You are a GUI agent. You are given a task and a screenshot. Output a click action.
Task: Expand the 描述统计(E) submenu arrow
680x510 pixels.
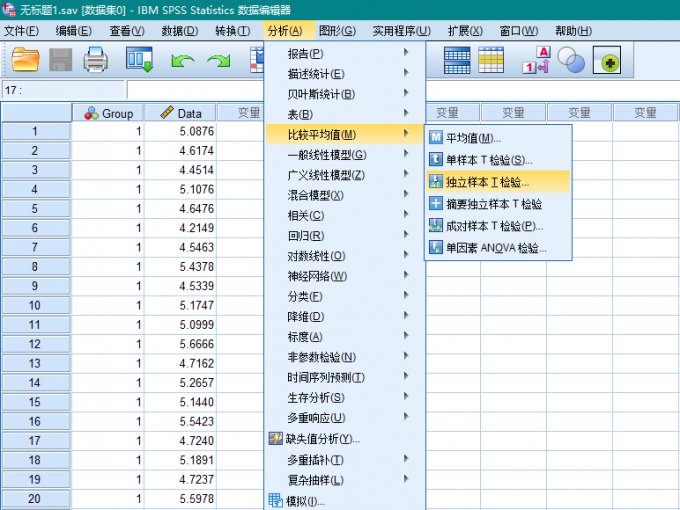pyautogui.click(x=406, y=72)
